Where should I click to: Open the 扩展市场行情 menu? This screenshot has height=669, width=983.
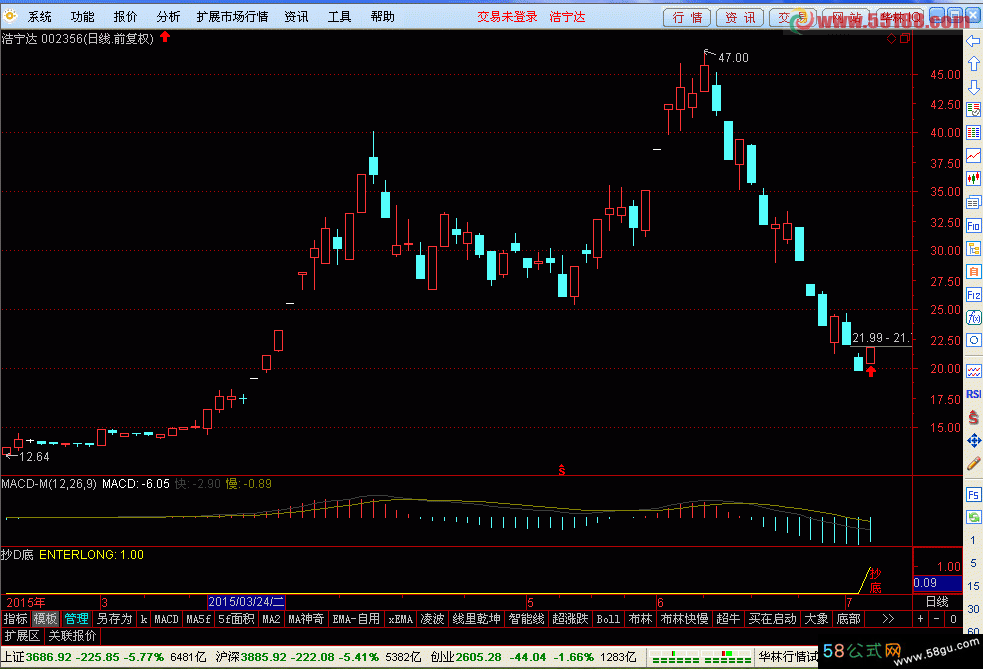tap(232, 17)
